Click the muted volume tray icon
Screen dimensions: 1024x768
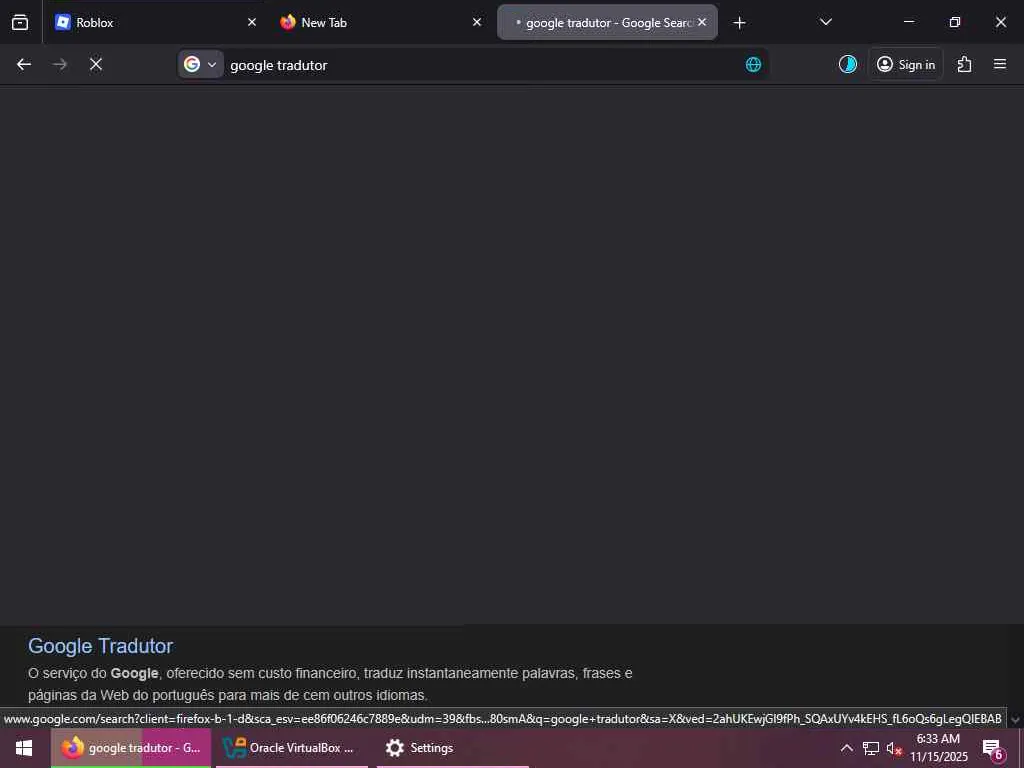(x=894, y=748)
